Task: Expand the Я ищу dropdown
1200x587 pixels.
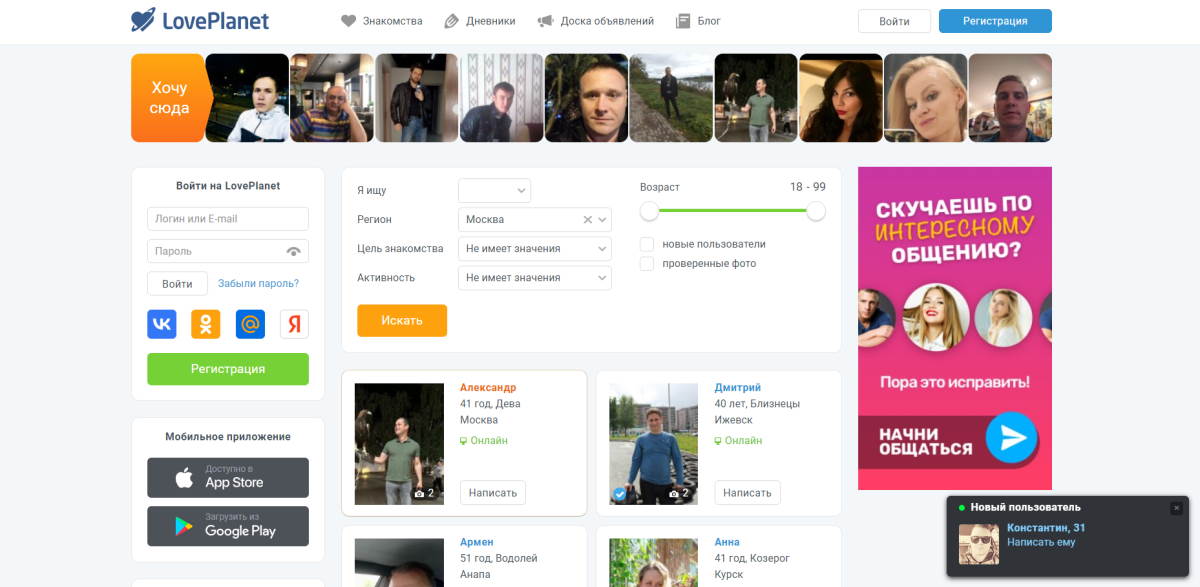Action: point(494,191)
